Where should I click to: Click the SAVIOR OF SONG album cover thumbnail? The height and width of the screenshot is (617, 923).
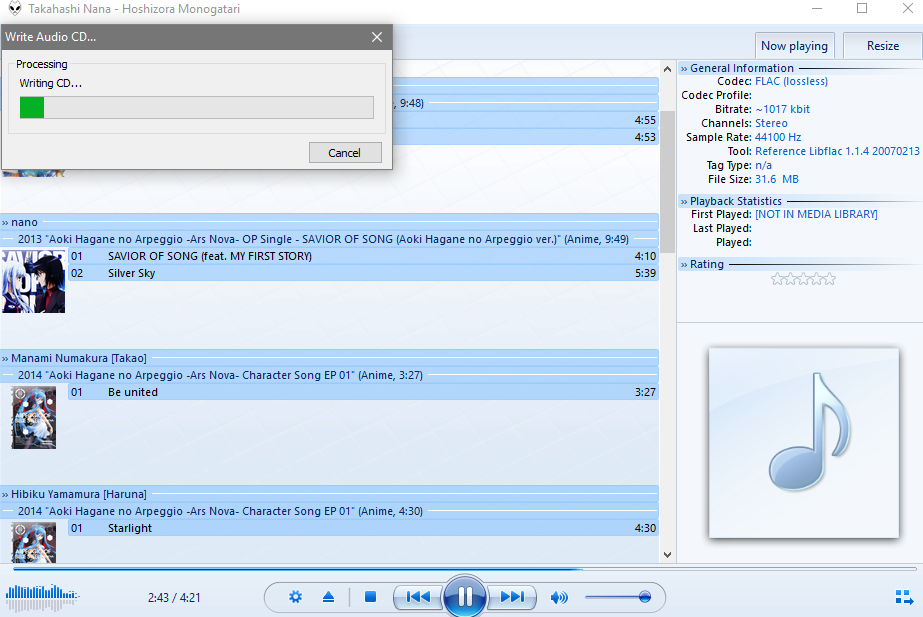pos(33,282)
